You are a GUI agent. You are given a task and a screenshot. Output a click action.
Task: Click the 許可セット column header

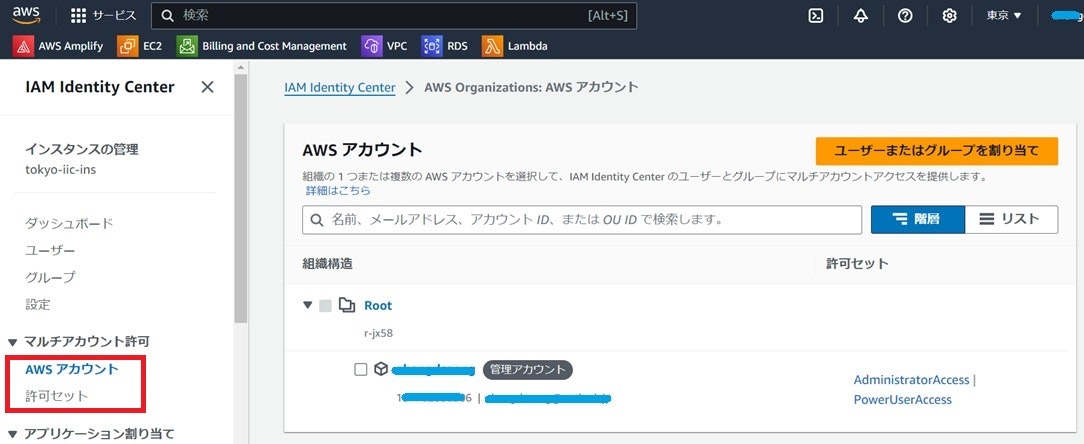pyautogui.click(x=857, y=263)
